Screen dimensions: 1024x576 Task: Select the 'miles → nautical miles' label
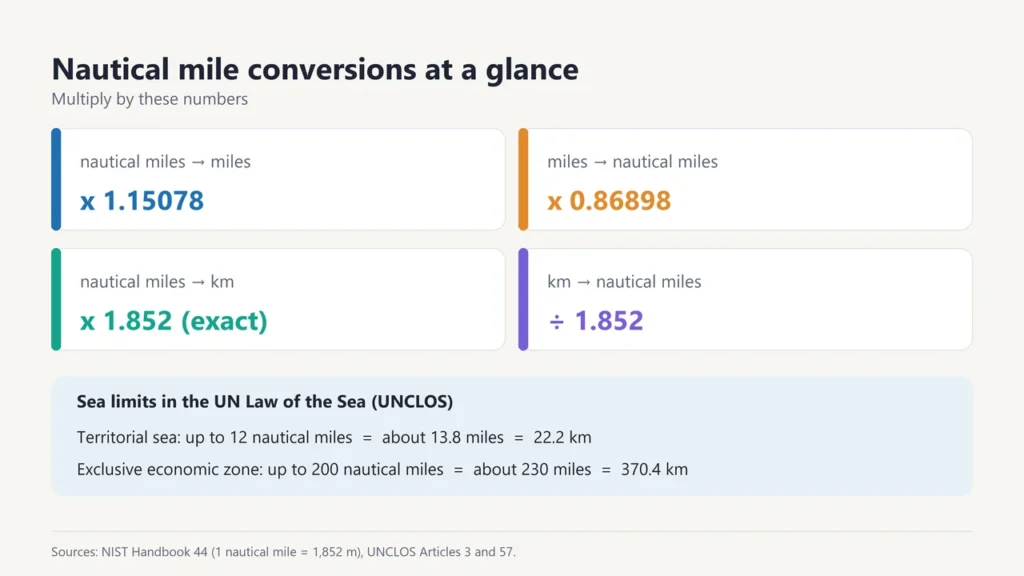point(632,161)
